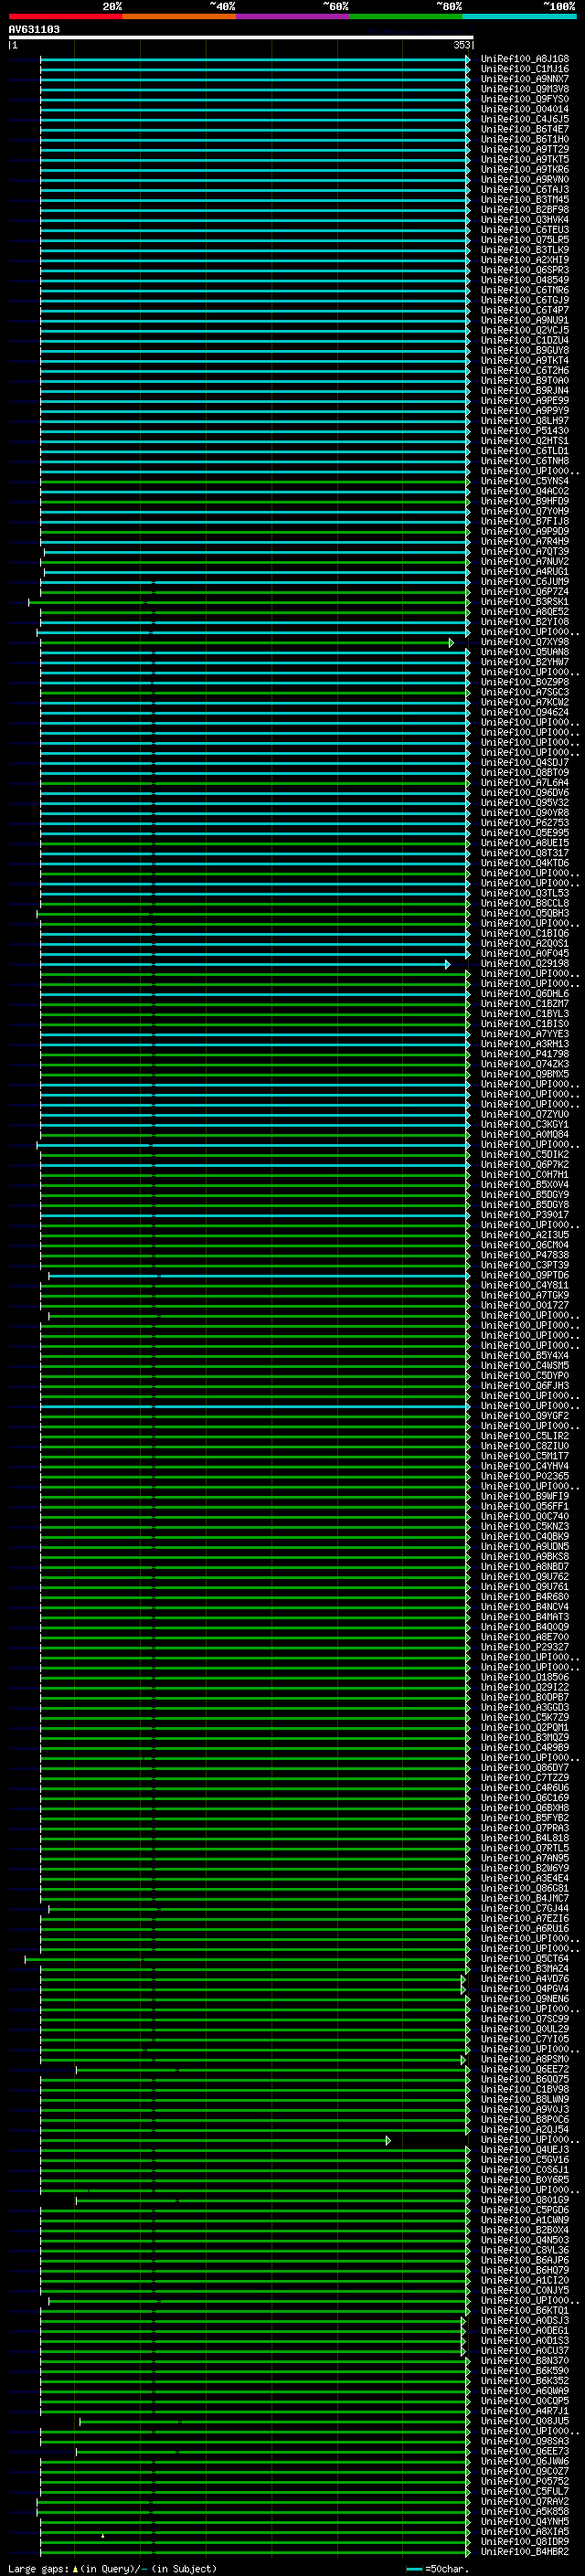Select the UniRef100_A9TKR6 label
The width and height of the screenshot is (585, 2576).
click(x=525, y=169)
